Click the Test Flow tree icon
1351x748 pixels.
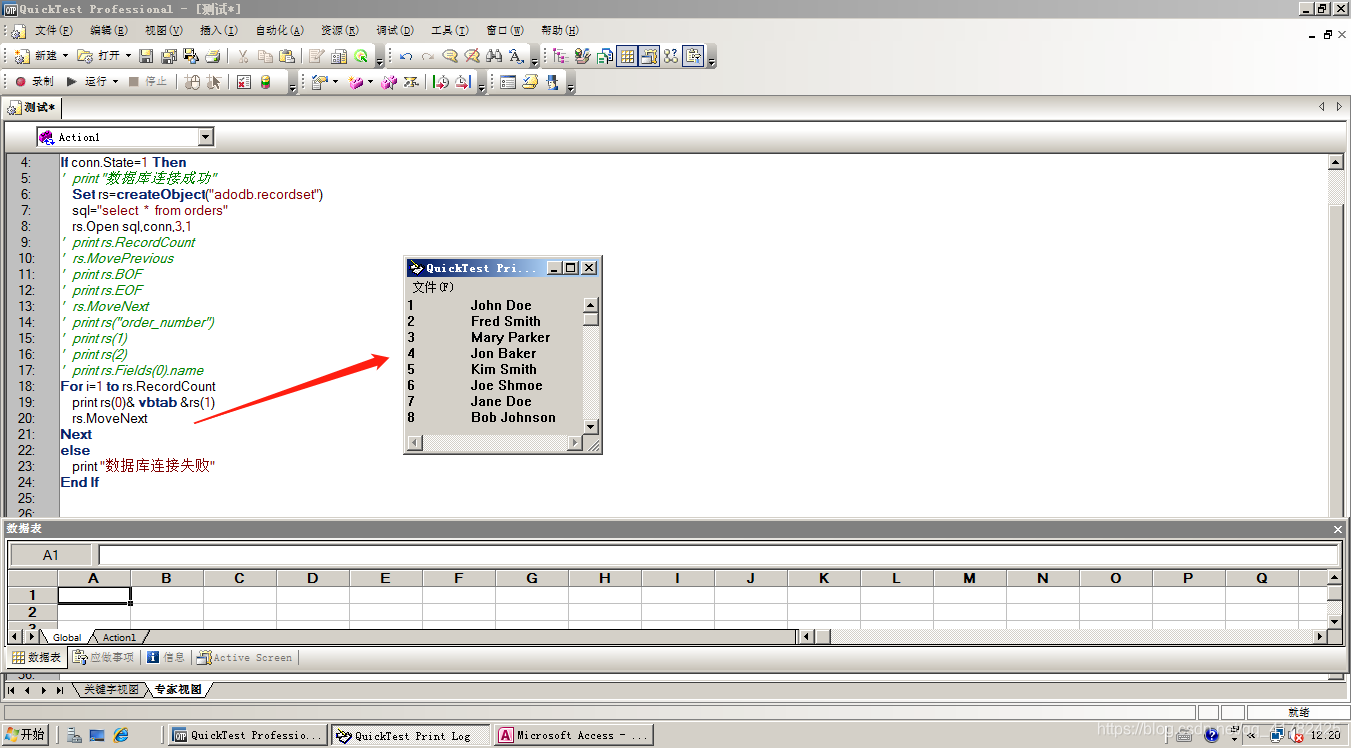click(560, 56)
